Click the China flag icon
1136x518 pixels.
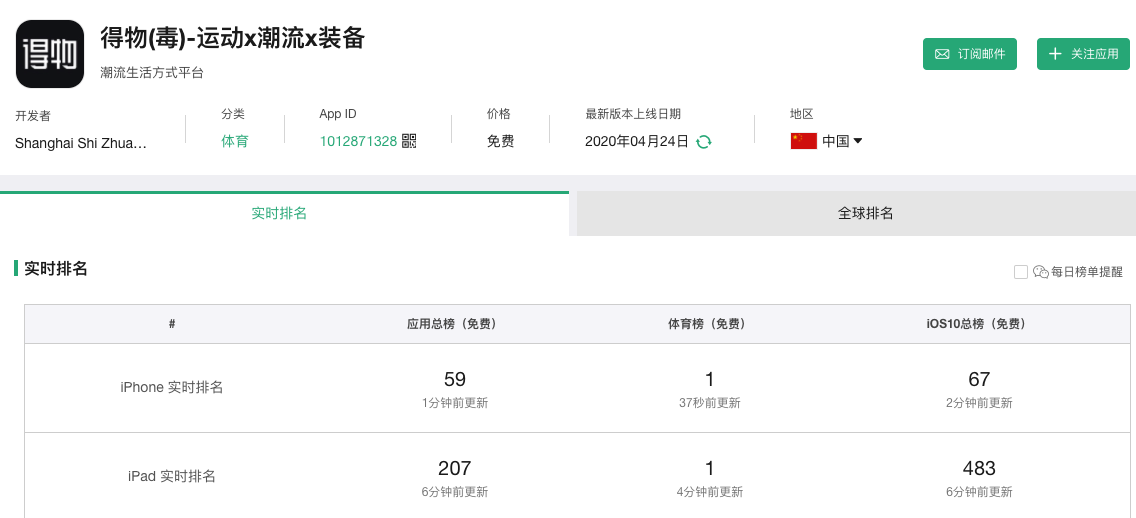click(803, 141)
